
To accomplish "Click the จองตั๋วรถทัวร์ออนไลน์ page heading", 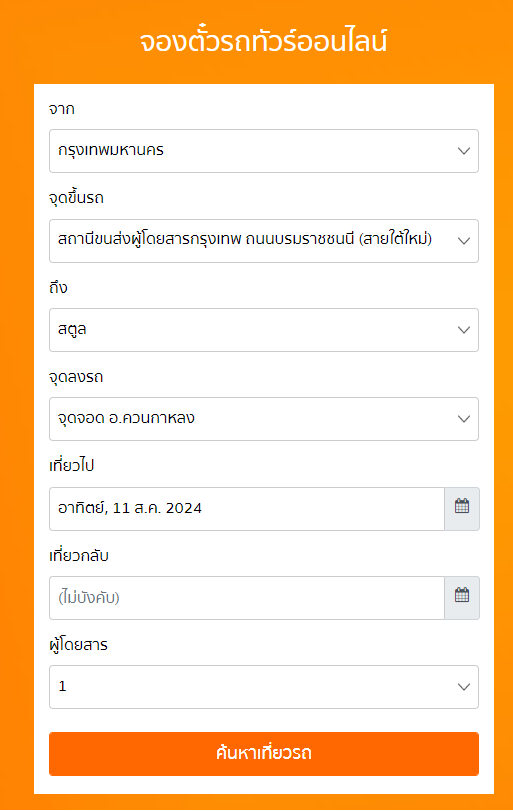I will pos(263,41).
